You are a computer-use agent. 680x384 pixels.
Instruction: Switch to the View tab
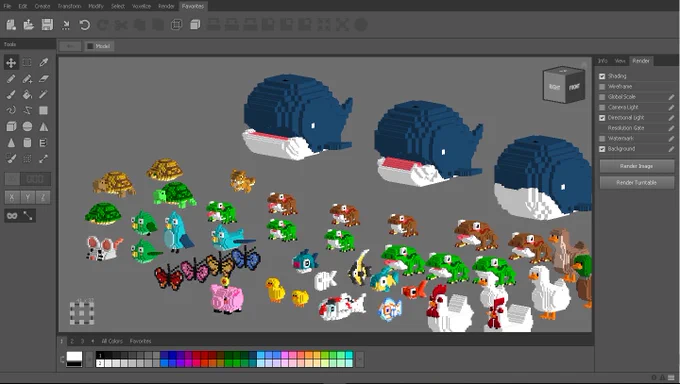click(x=620, y=61)
